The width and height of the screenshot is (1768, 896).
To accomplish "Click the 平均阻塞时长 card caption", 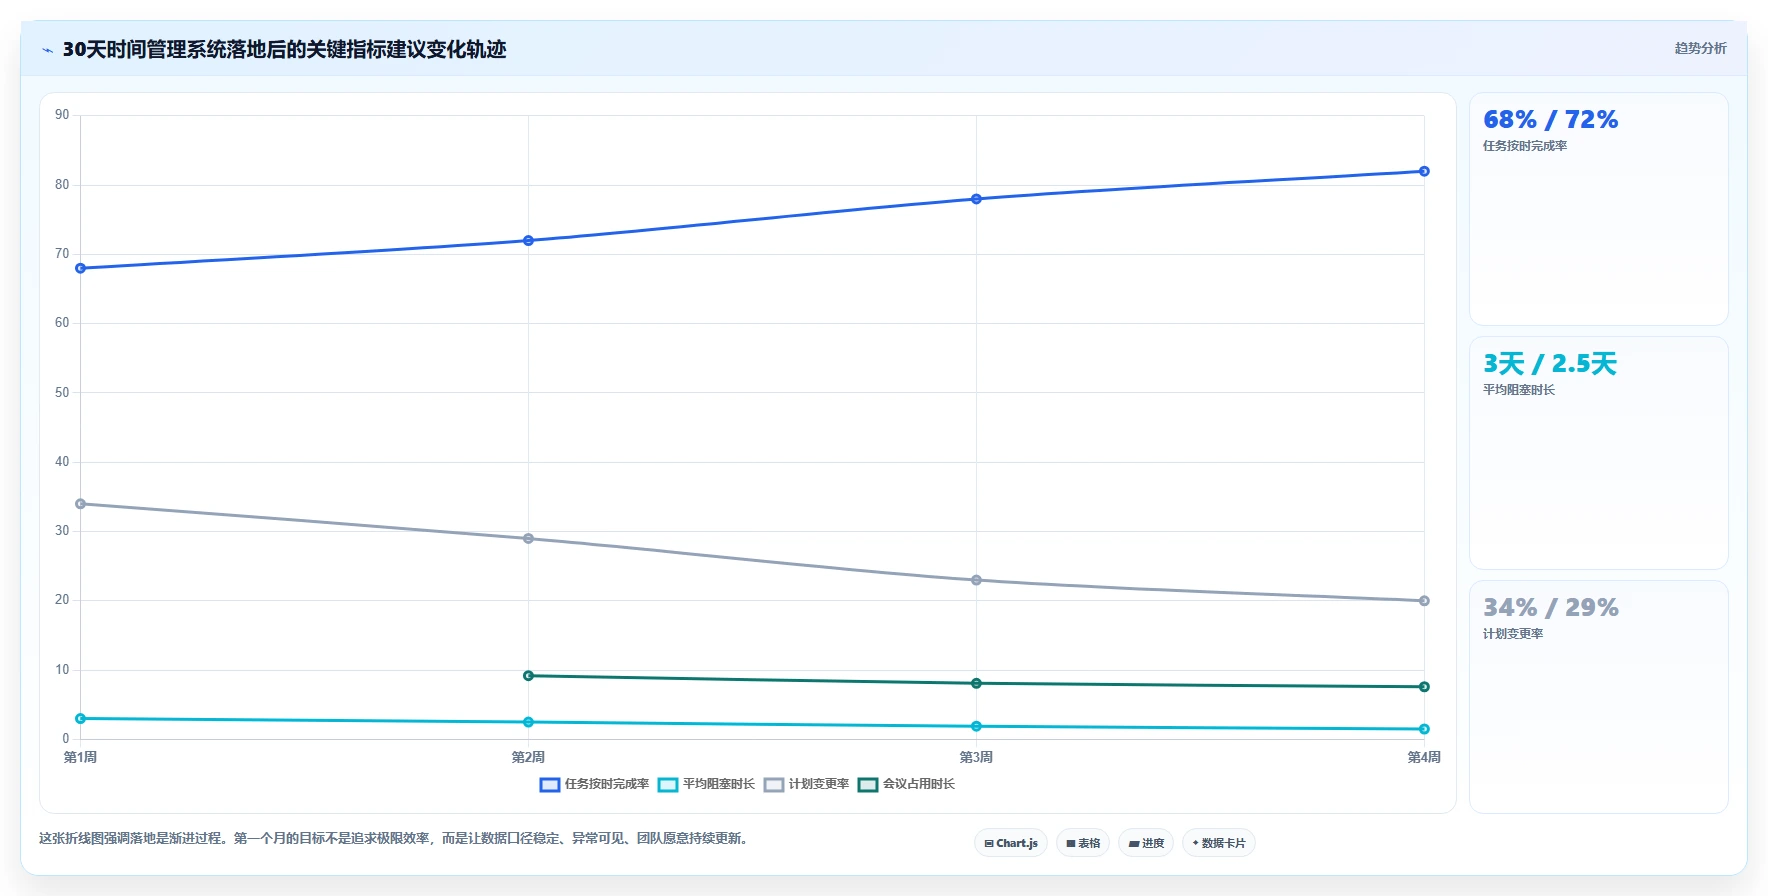I will point(1519,390).
